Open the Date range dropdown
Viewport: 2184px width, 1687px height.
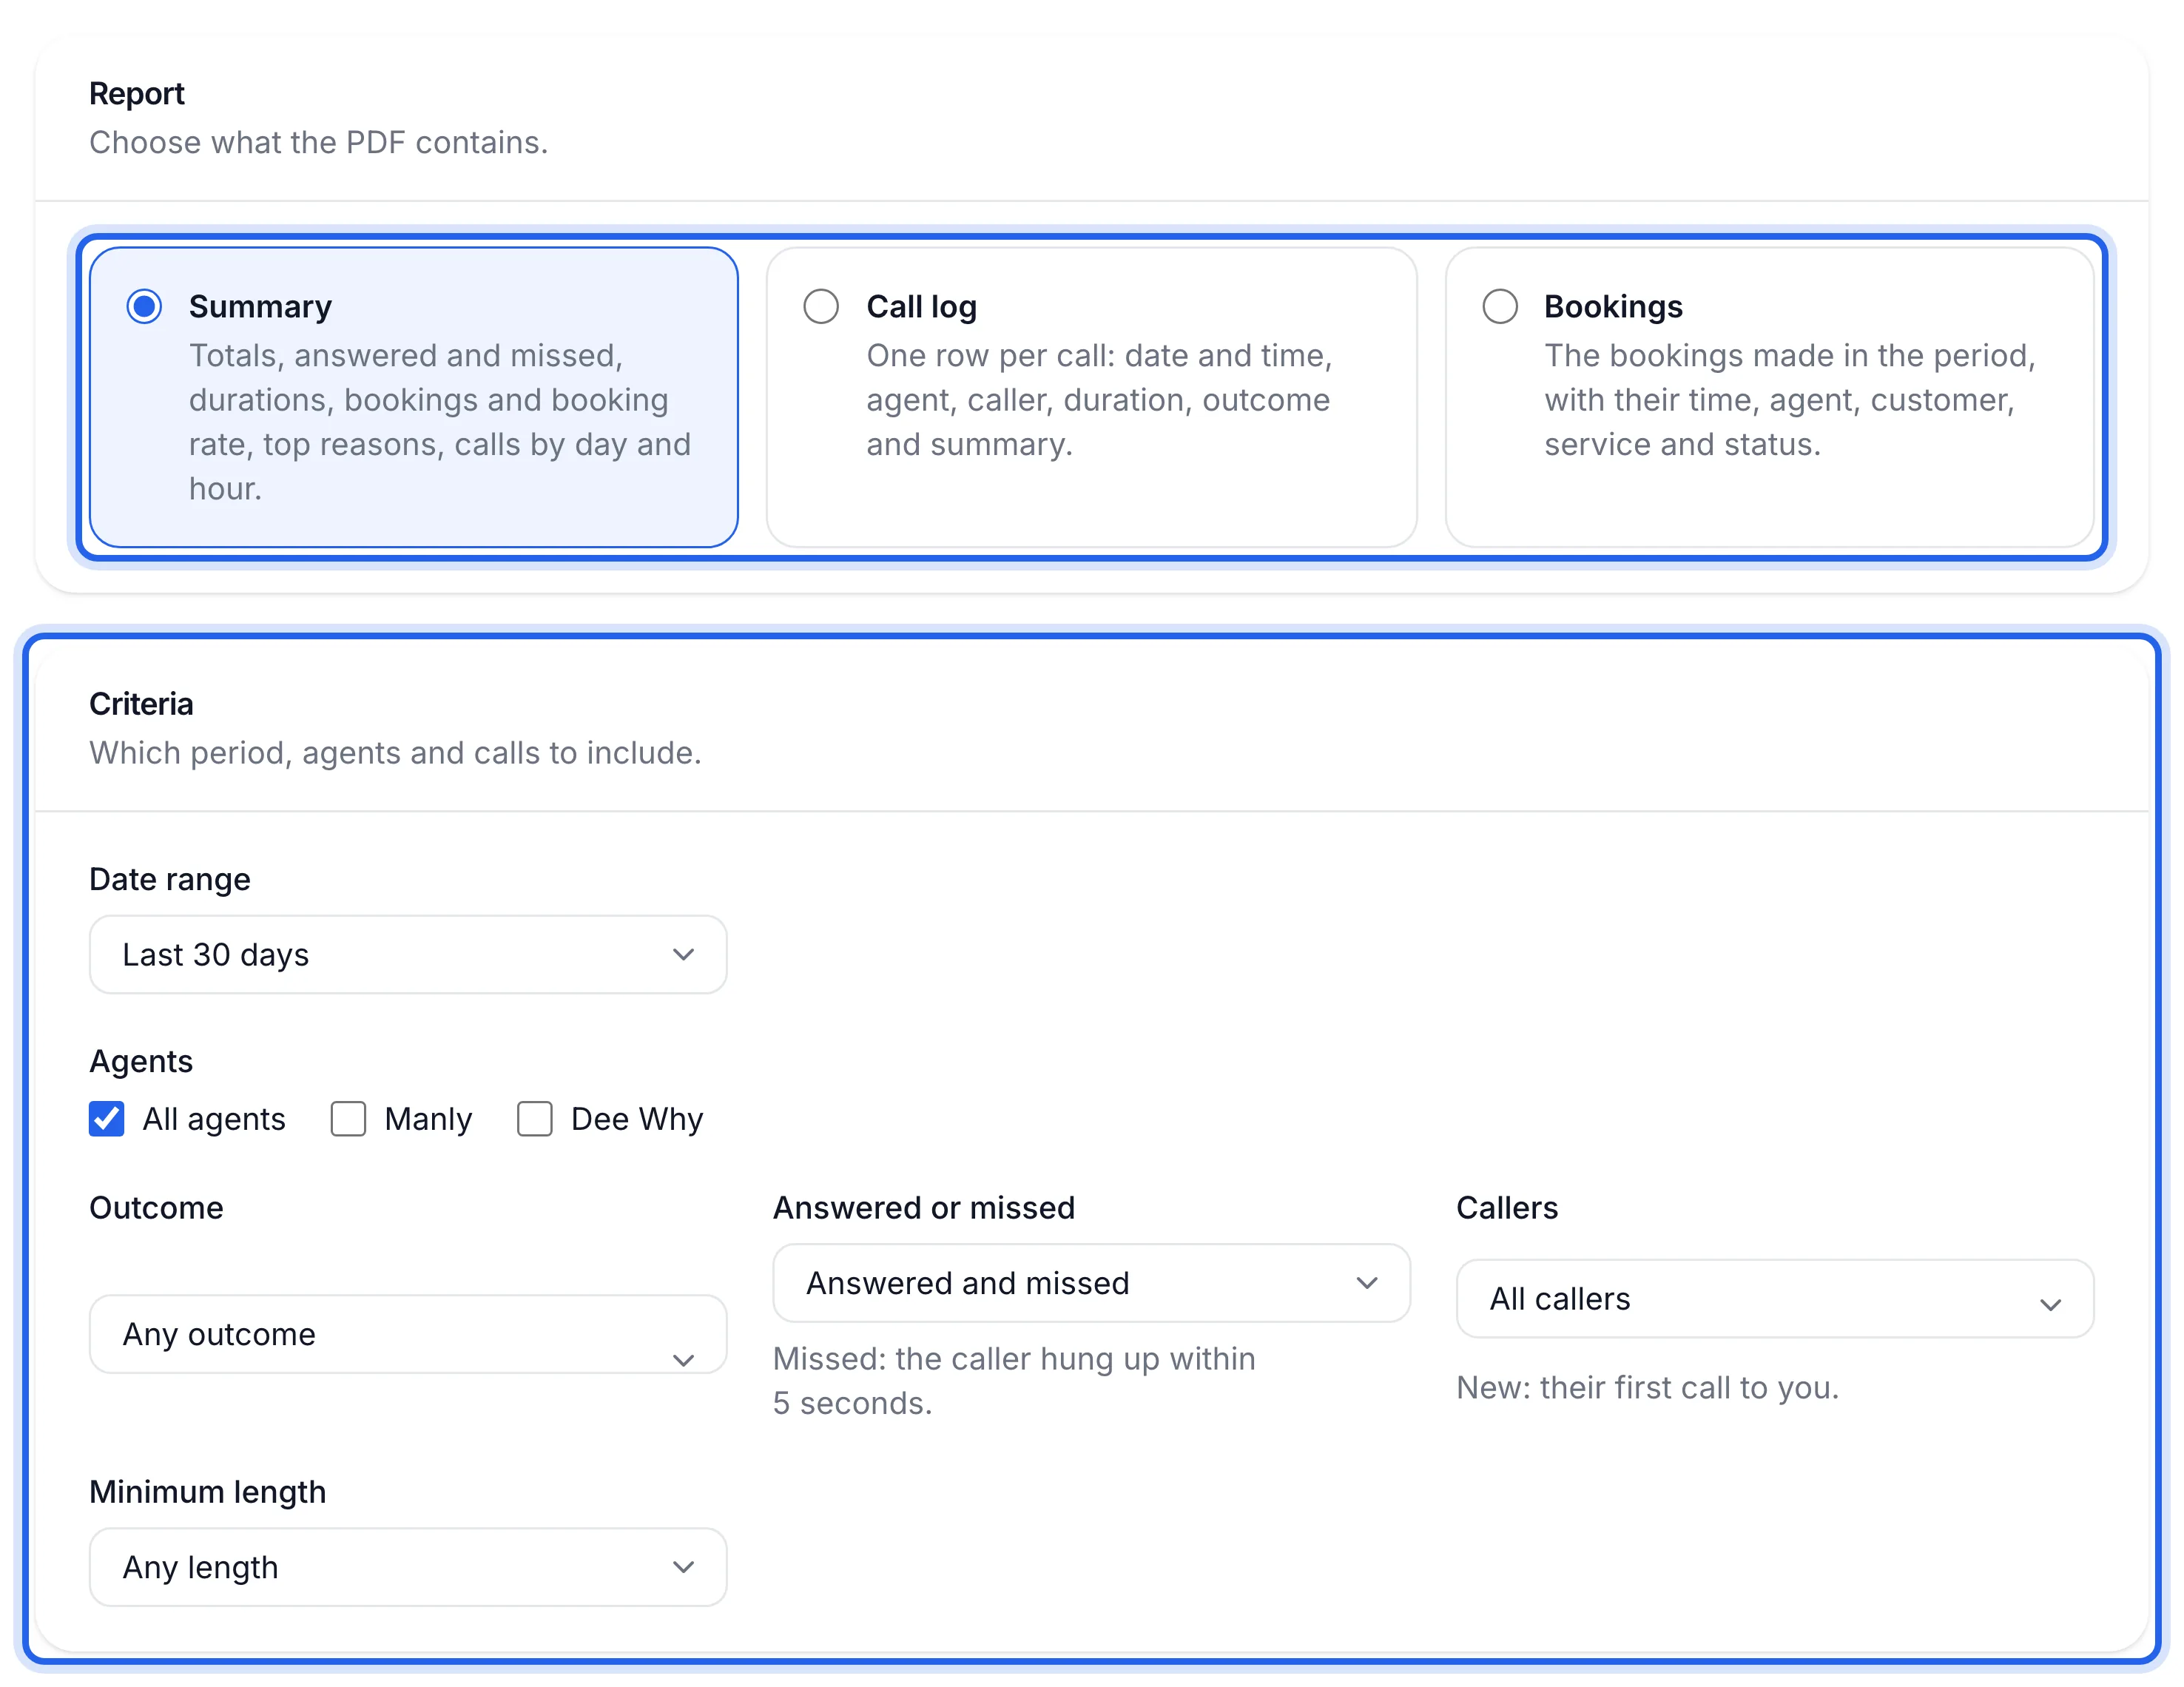[x=408, y=954]
